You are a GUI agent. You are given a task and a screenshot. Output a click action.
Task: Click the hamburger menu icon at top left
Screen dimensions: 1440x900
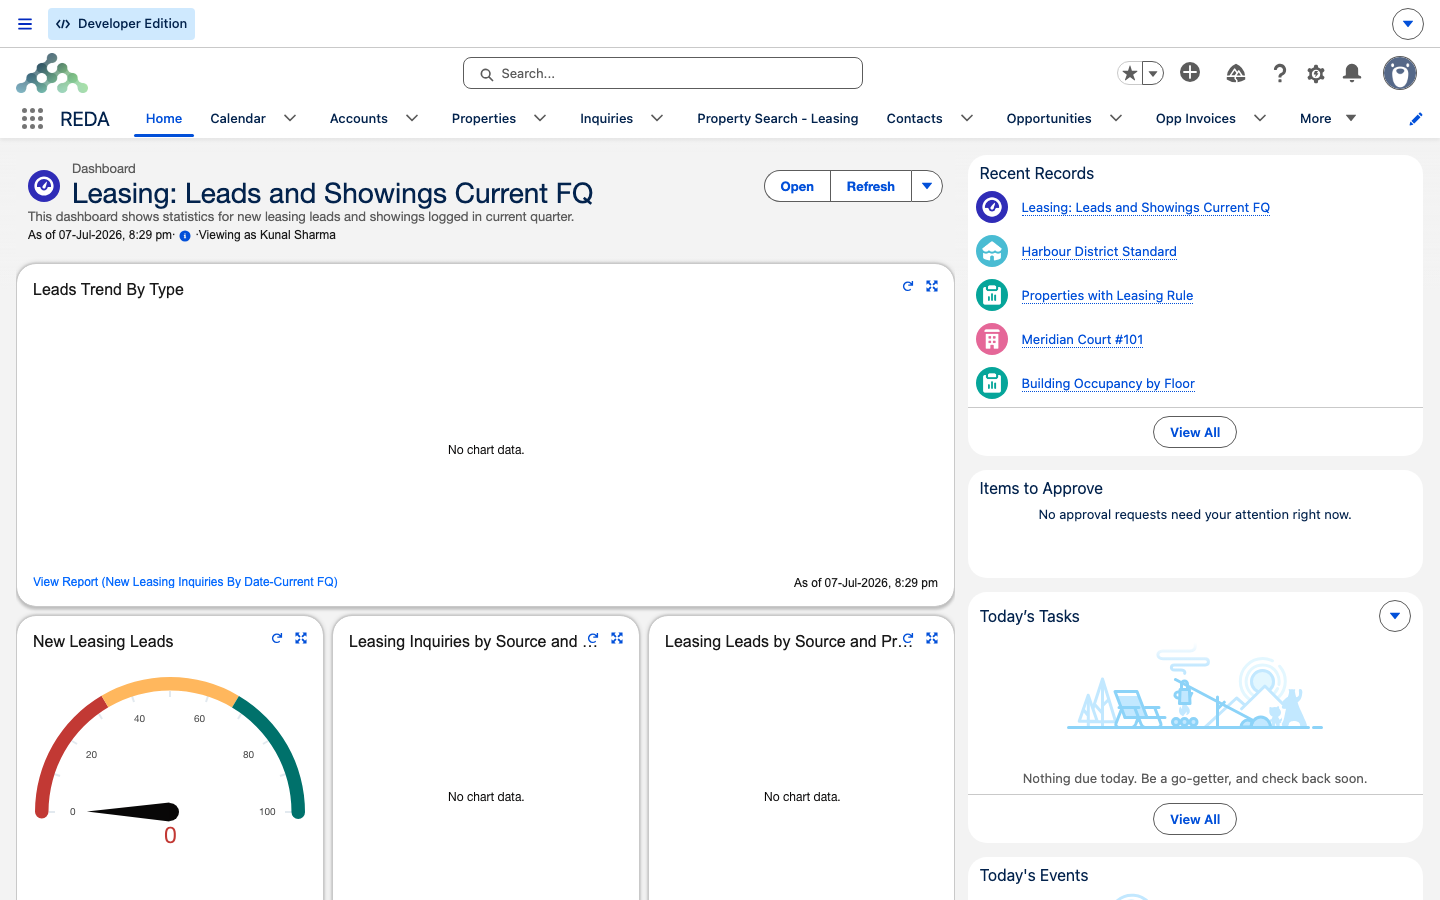tap(25, 24)
